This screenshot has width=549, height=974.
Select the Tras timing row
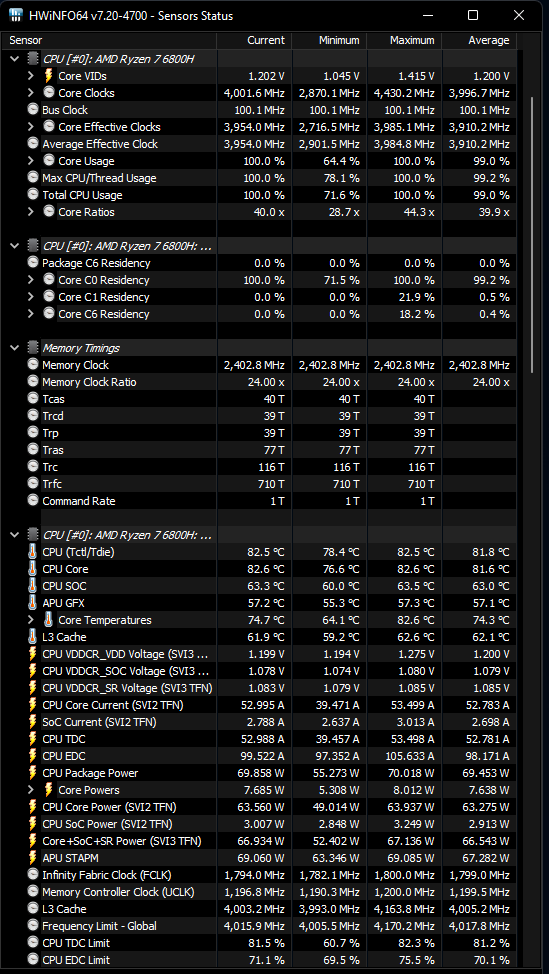click(261, 450)
